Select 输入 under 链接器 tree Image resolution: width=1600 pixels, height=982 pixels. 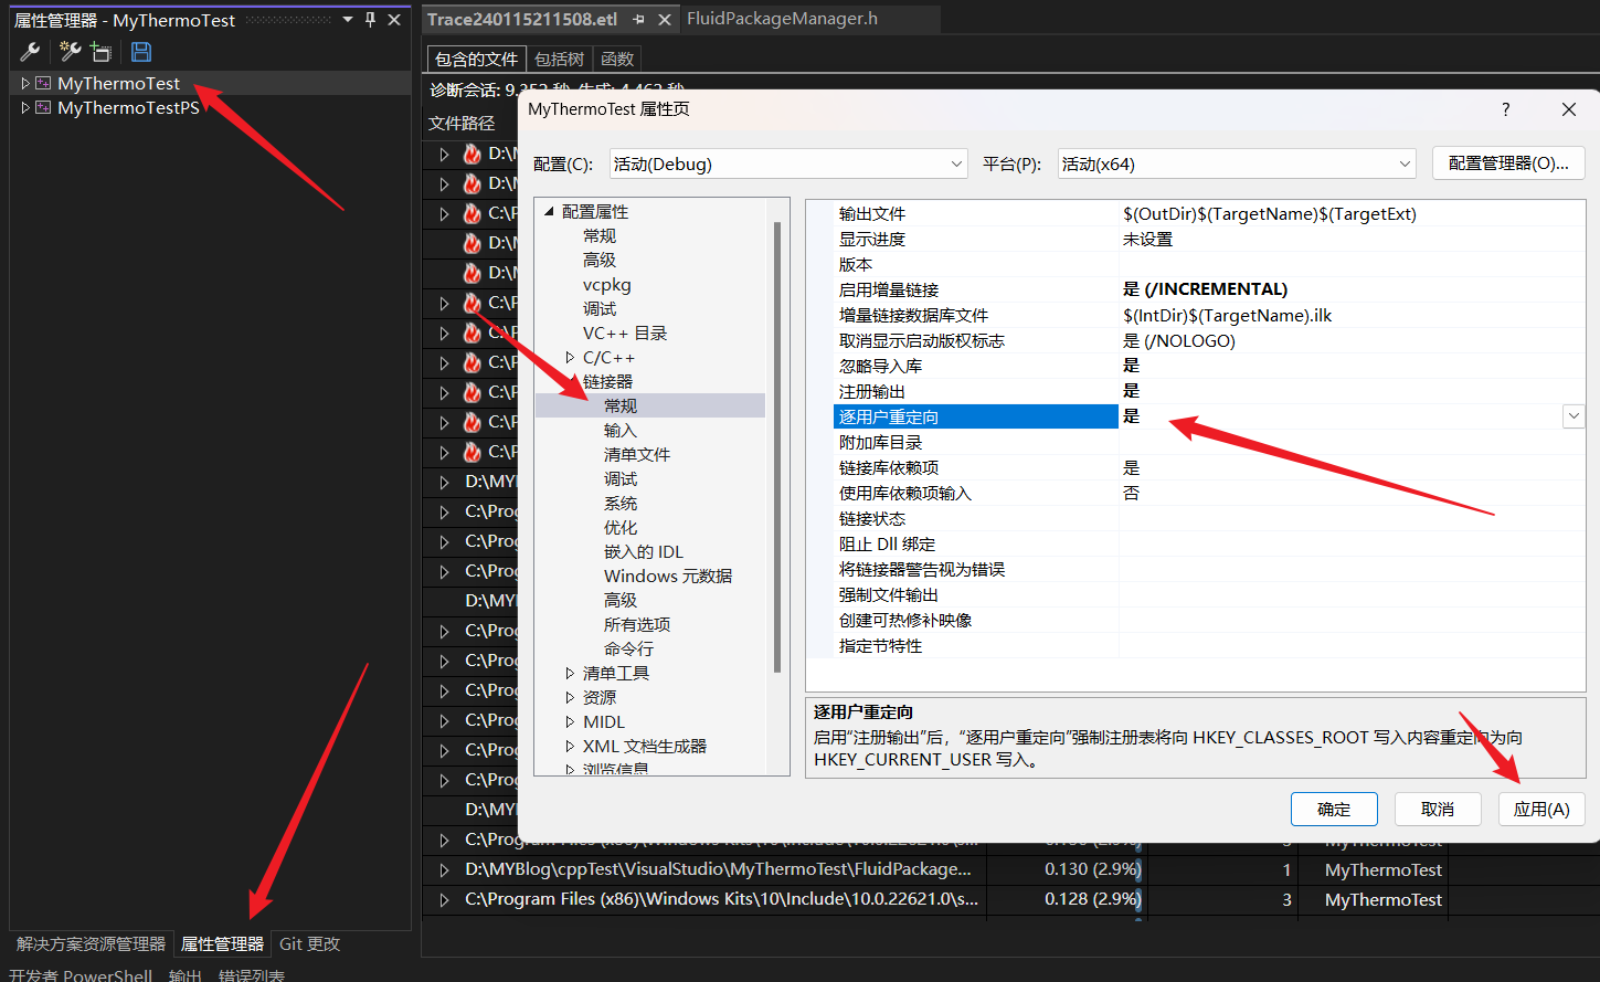coord(620,430)
